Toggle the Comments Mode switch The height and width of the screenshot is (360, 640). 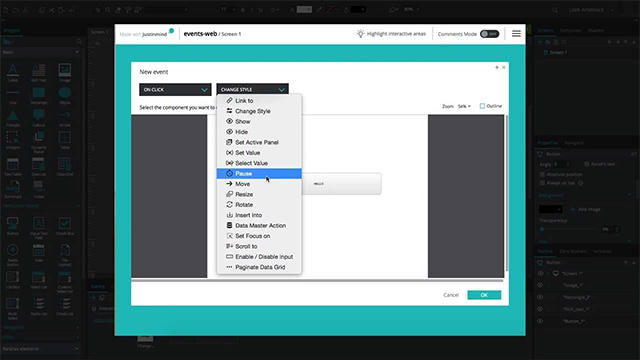[x=489, y=34]
